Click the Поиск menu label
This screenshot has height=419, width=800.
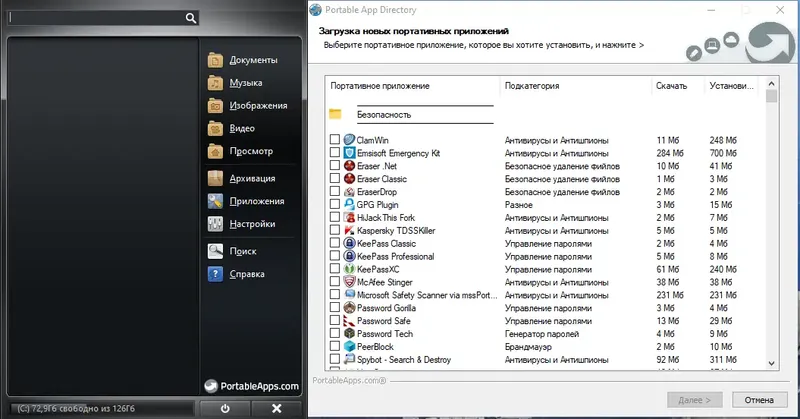pos(243,251)
